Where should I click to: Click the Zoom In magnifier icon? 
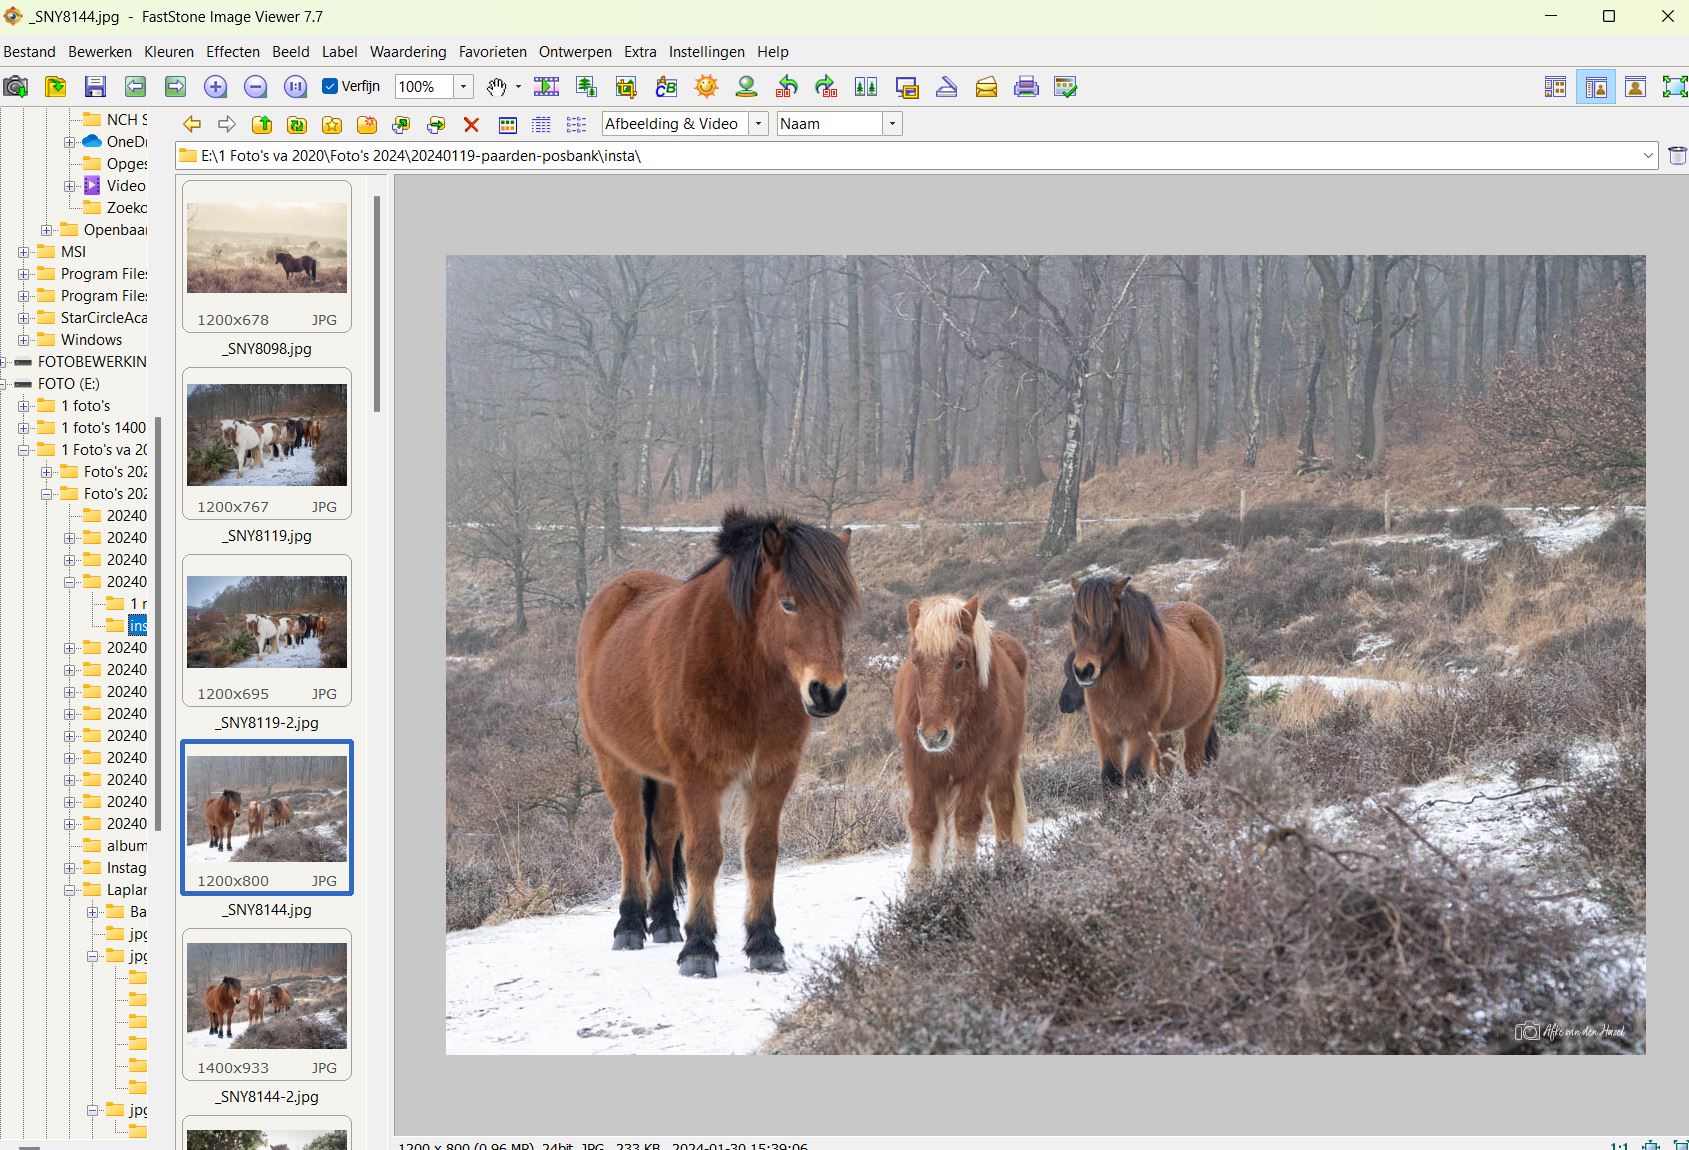215,87
